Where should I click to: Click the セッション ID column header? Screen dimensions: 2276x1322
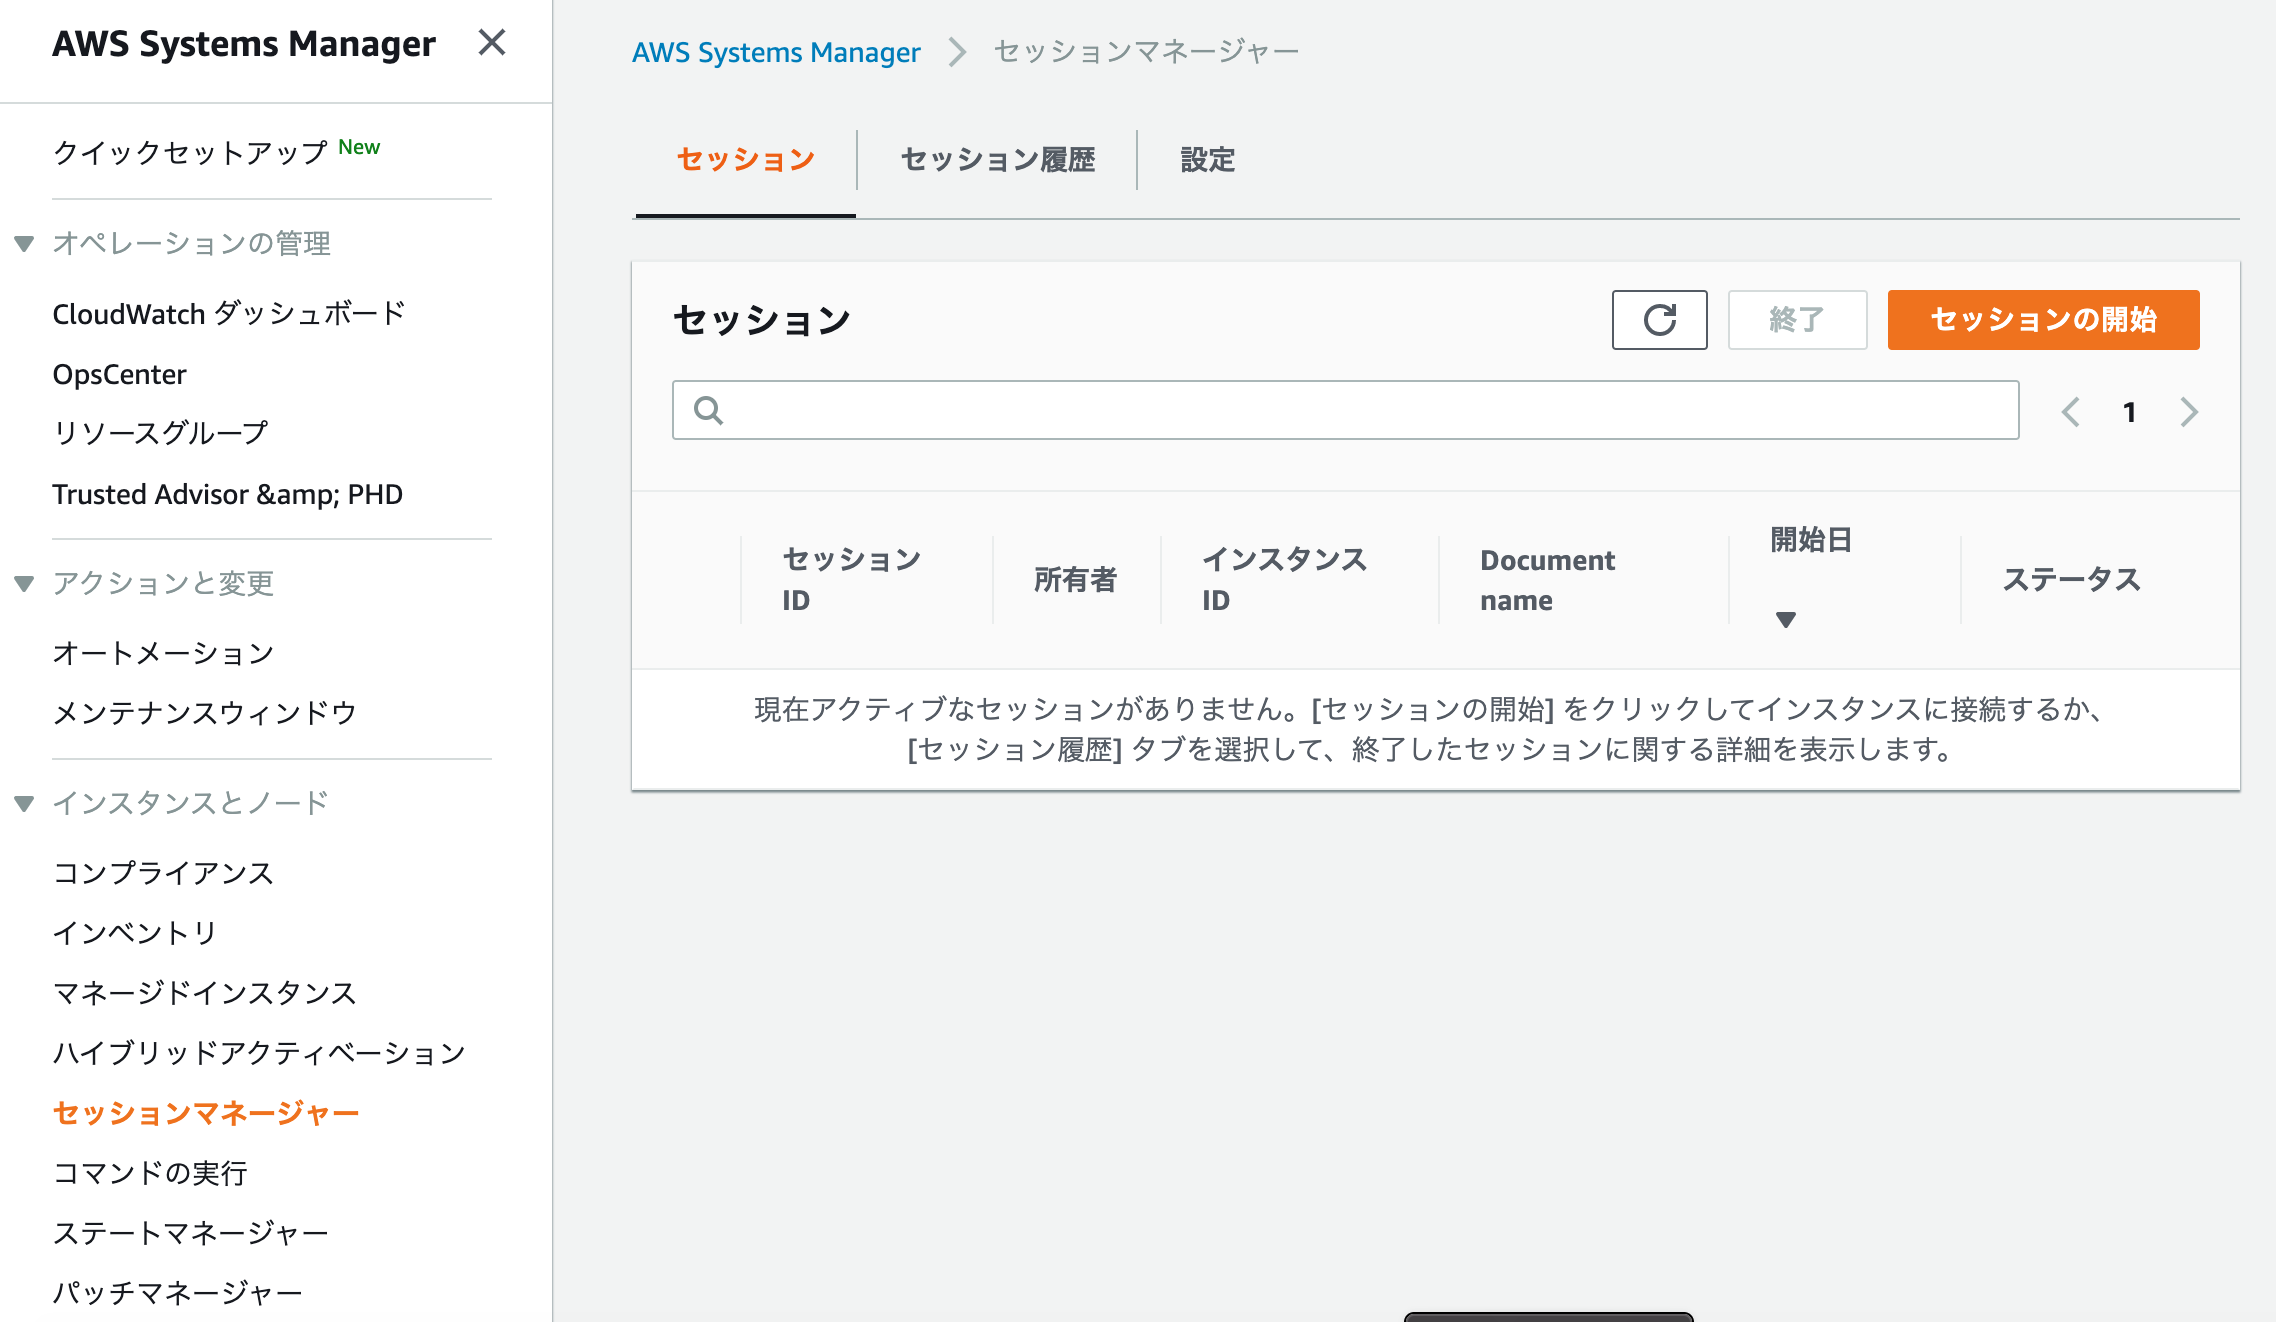coord(851,580)
